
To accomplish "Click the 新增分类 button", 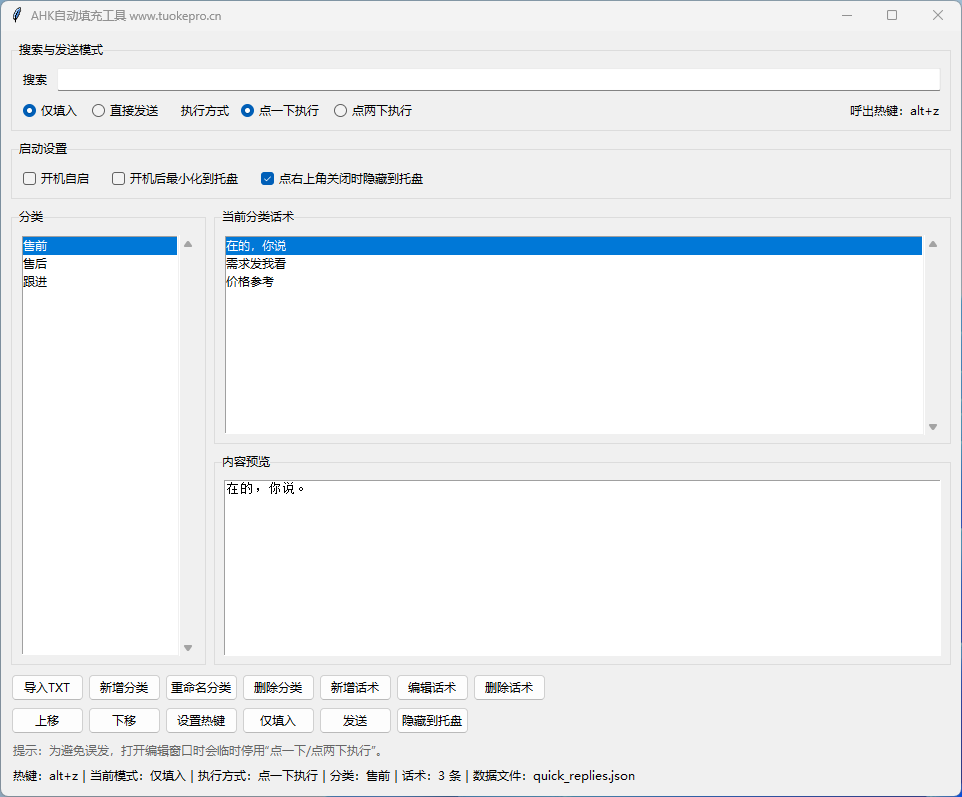I will 124,688.
